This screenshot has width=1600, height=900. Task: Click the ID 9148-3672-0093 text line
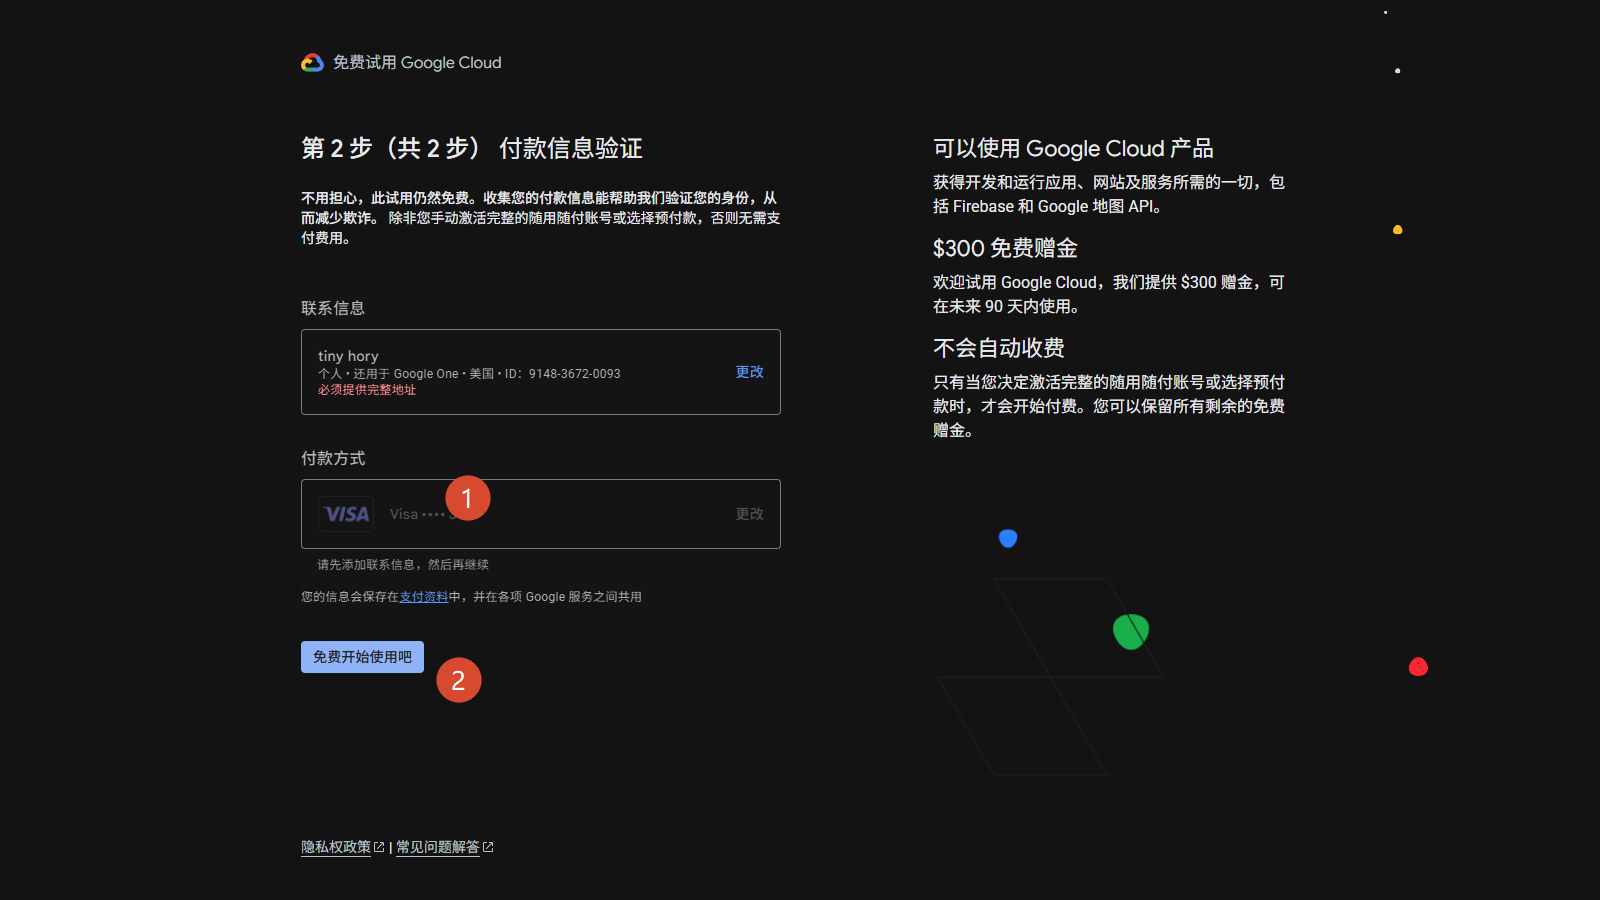[x=469, y=374]
